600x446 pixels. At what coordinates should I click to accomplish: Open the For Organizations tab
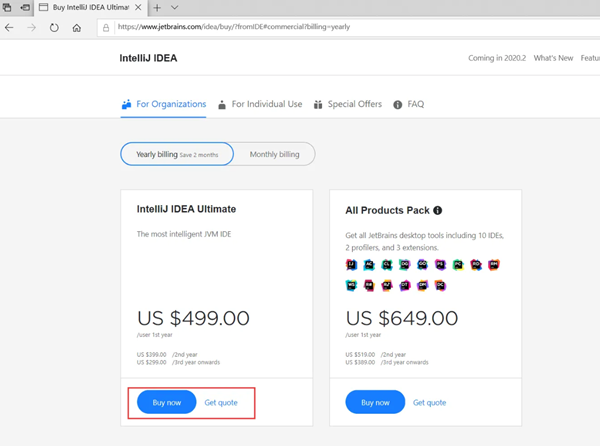163,104
